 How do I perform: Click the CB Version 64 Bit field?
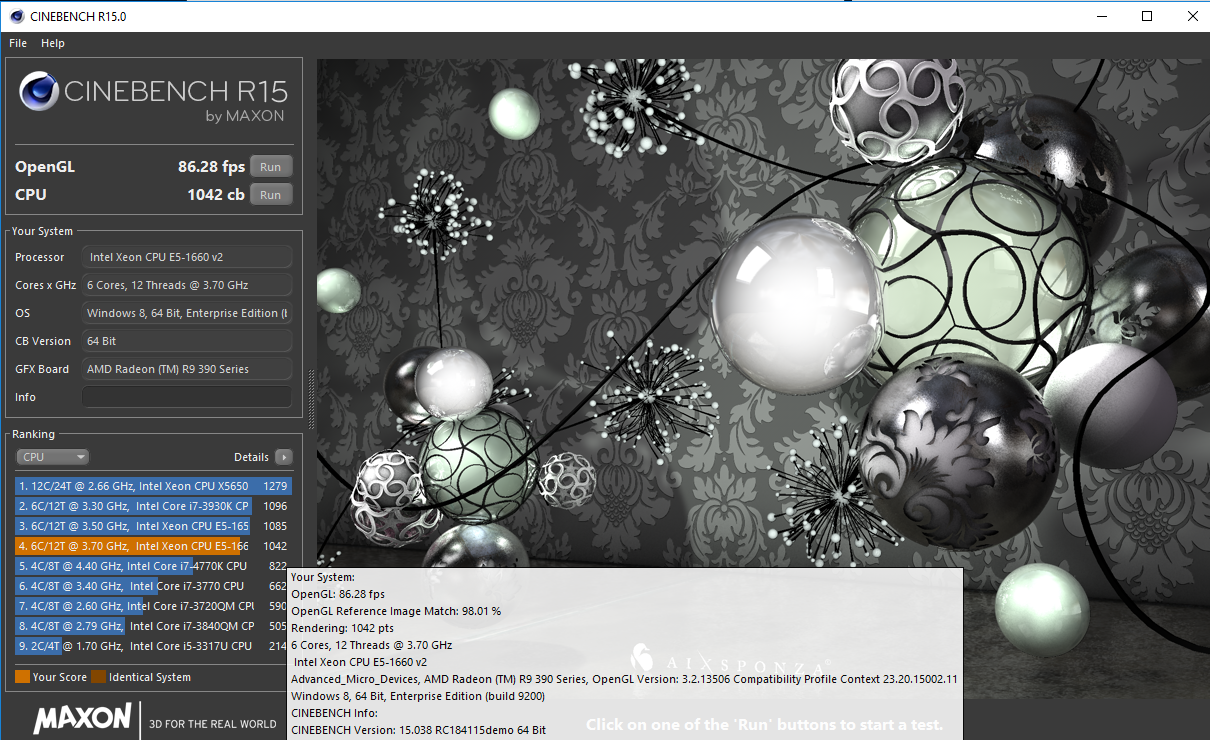point(187,341)
